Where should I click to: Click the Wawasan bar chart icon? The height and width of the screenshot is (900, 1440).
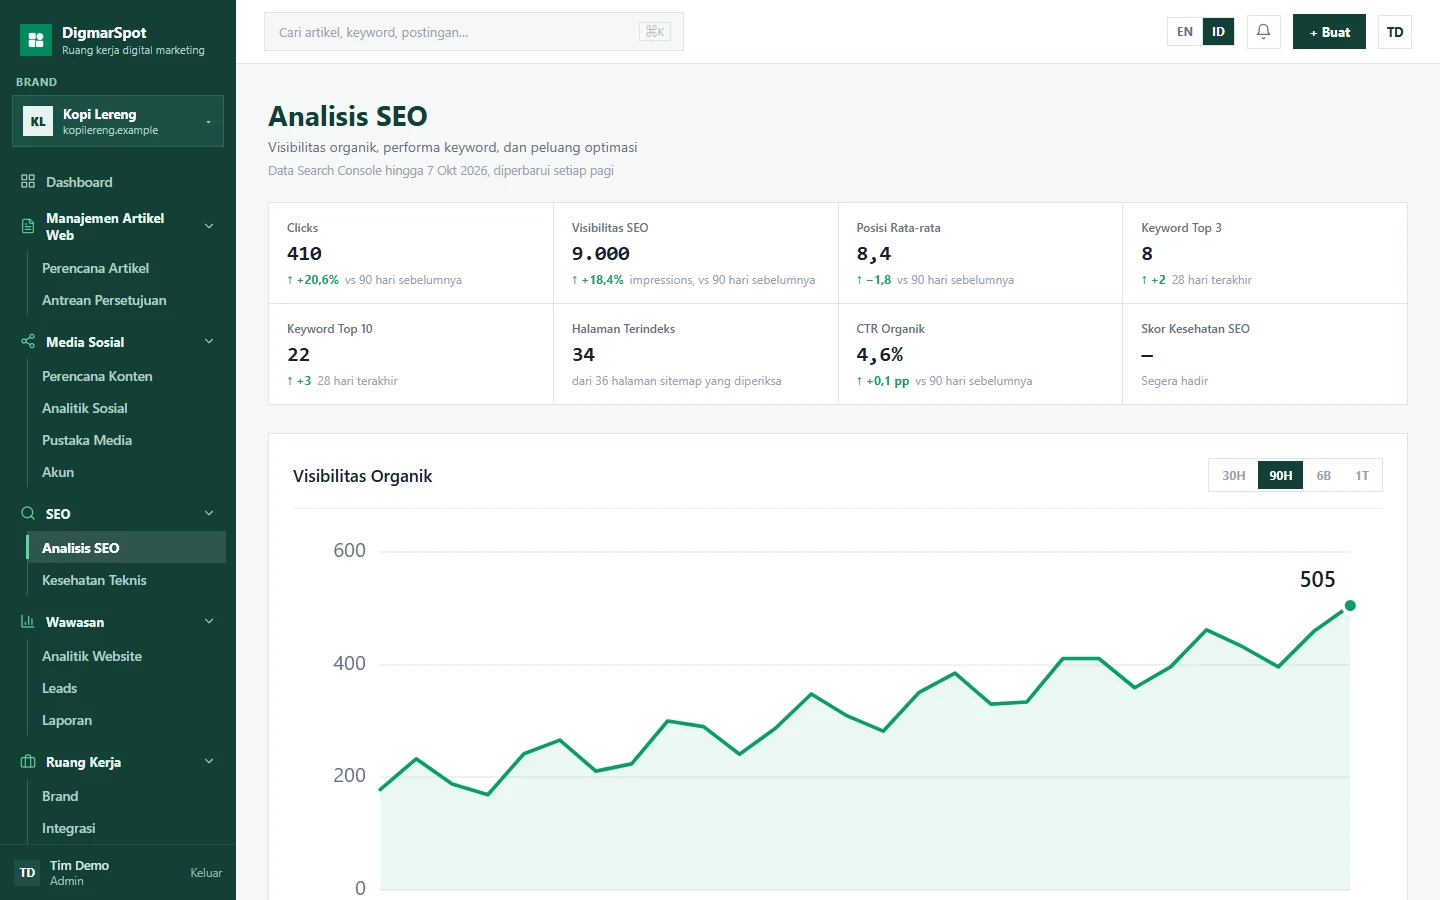[x=28, y=622]
